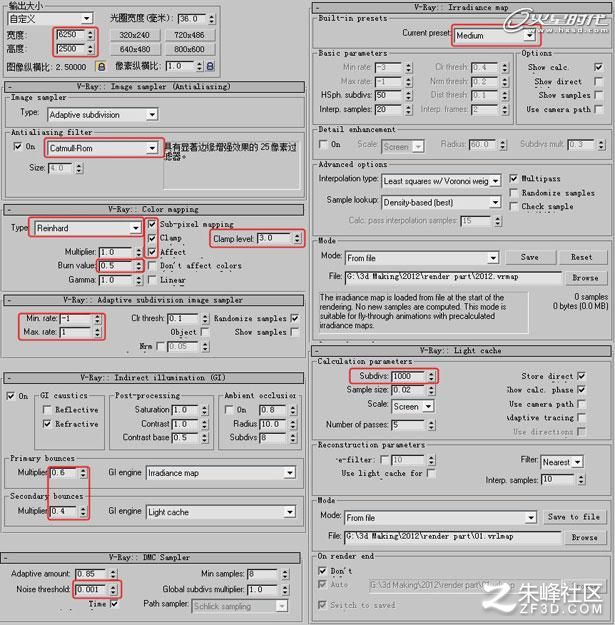Toggle the Indirect illumination On checkbox

[11, 396]
